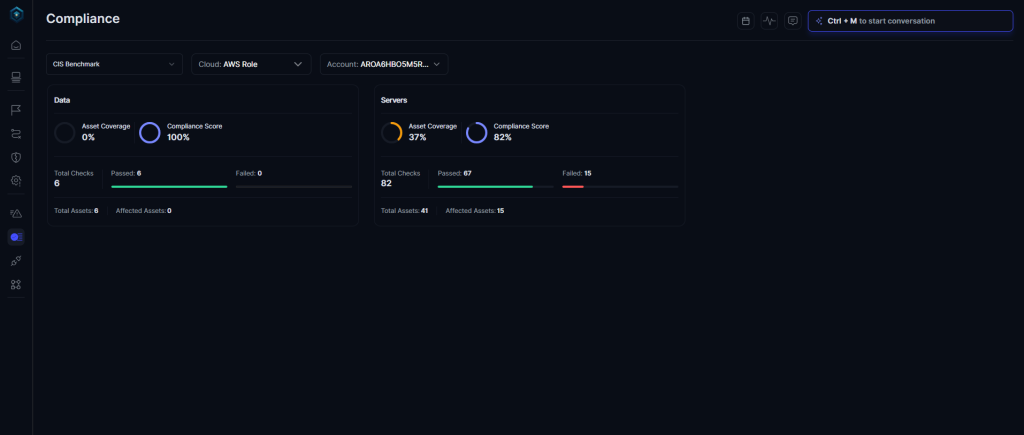Click the home icon in the sidebar
1024x435 pixels.
(16, 45)
